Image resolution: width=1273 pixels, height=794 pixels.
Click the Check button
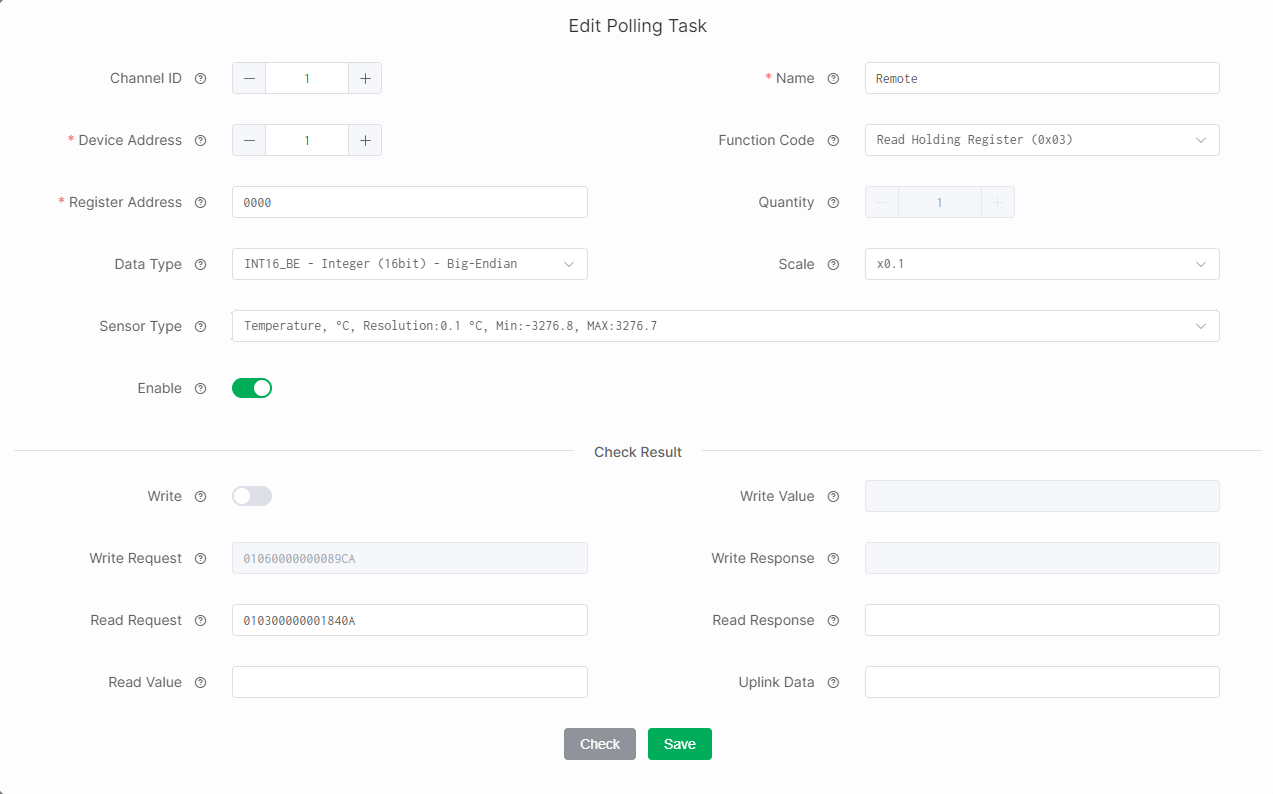pos(599,744)
